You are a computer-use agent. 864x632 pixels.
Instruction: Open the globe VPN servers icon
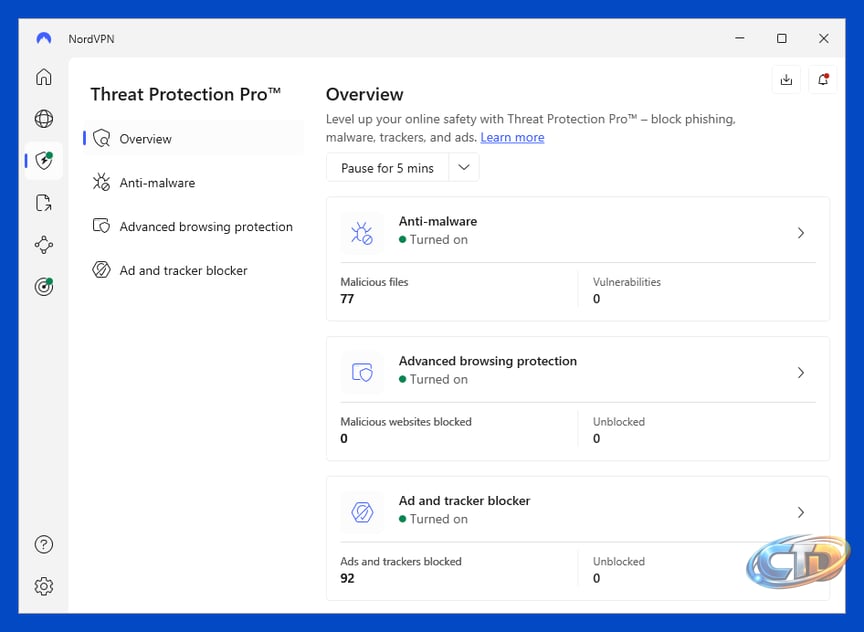(44, 118)
